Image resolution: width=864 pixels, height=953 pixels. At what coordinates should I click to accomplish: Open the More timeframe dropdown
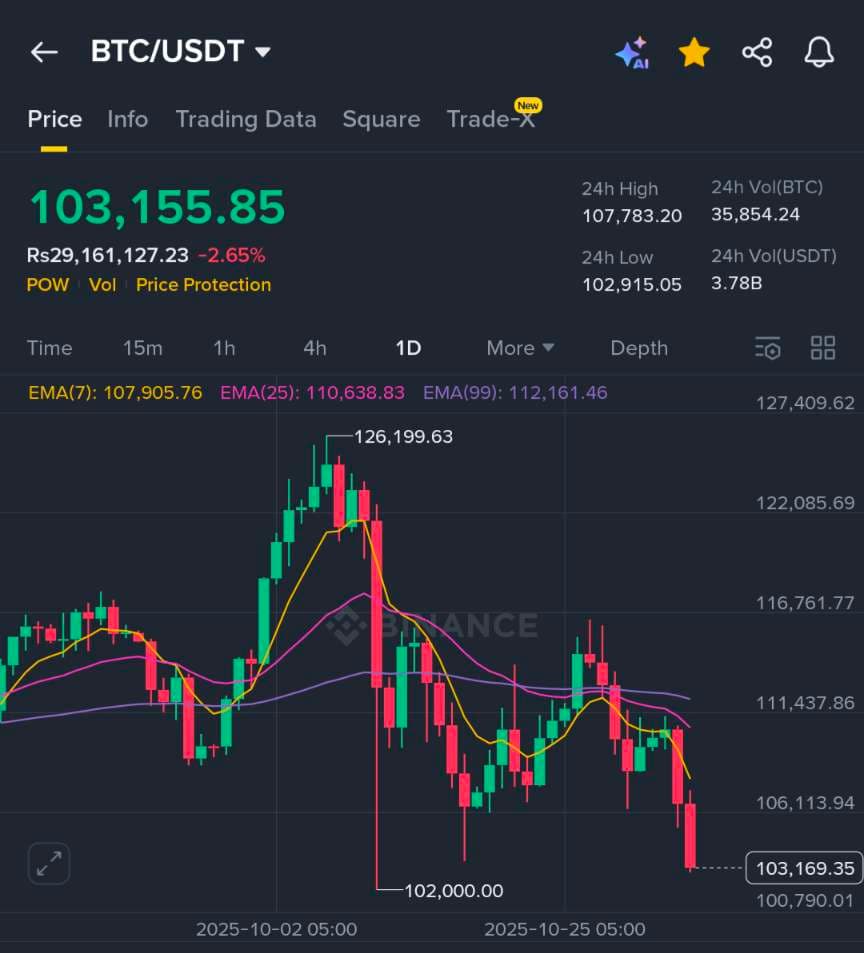pyautogui.click(x=520, y=348)
